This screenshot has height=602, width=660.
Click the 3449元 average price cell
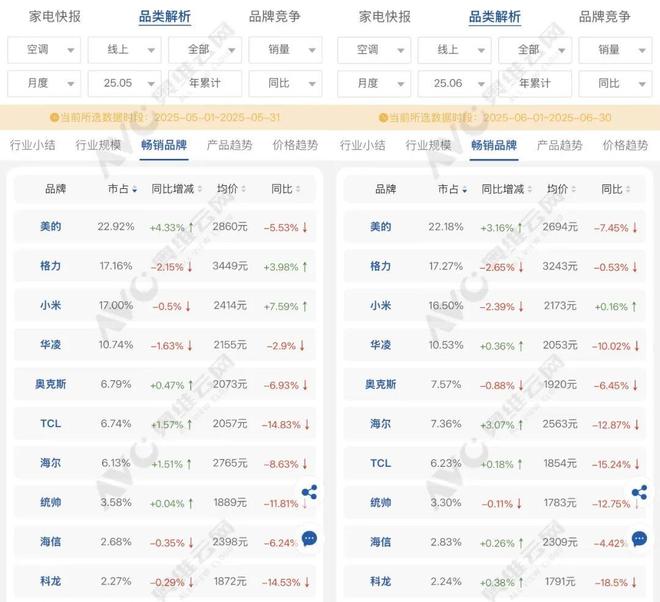pyautogui.click(x=230, y=266)
